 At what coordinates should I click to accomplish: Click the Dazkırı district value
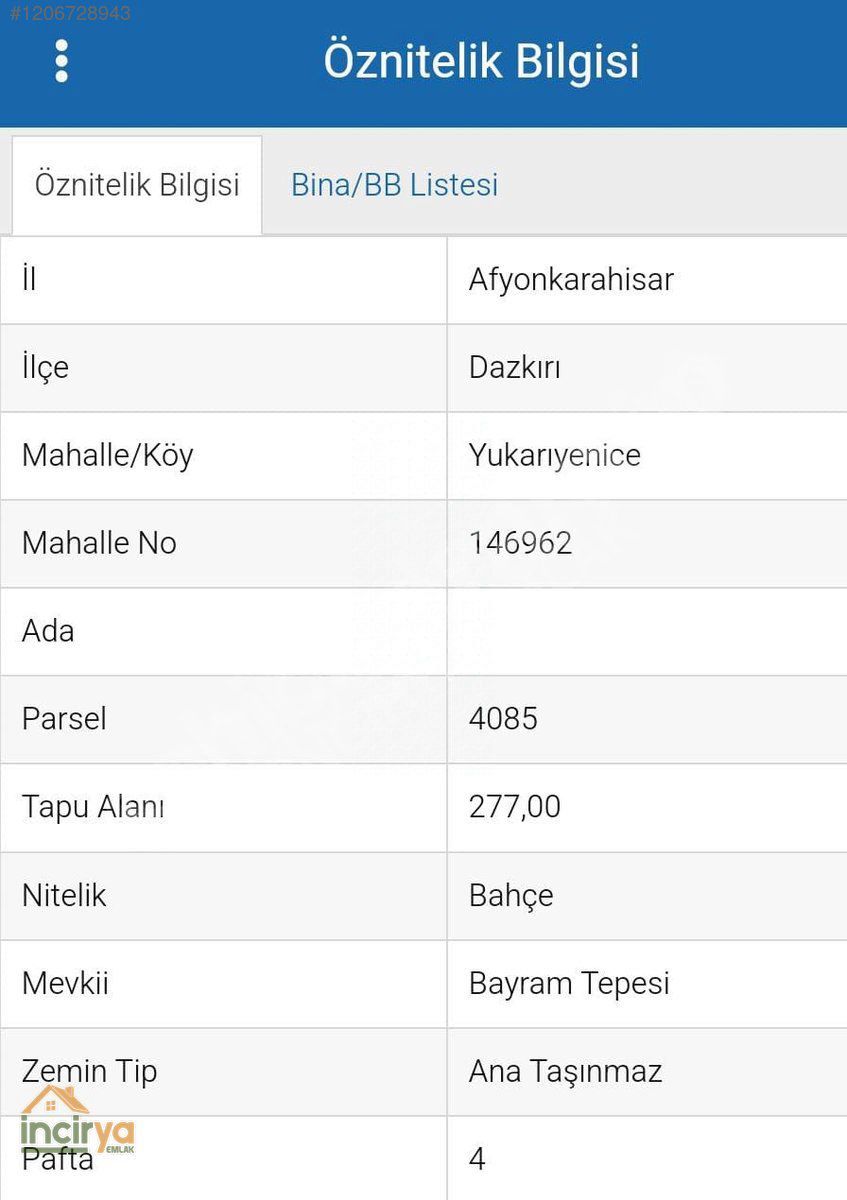point(515,367)
